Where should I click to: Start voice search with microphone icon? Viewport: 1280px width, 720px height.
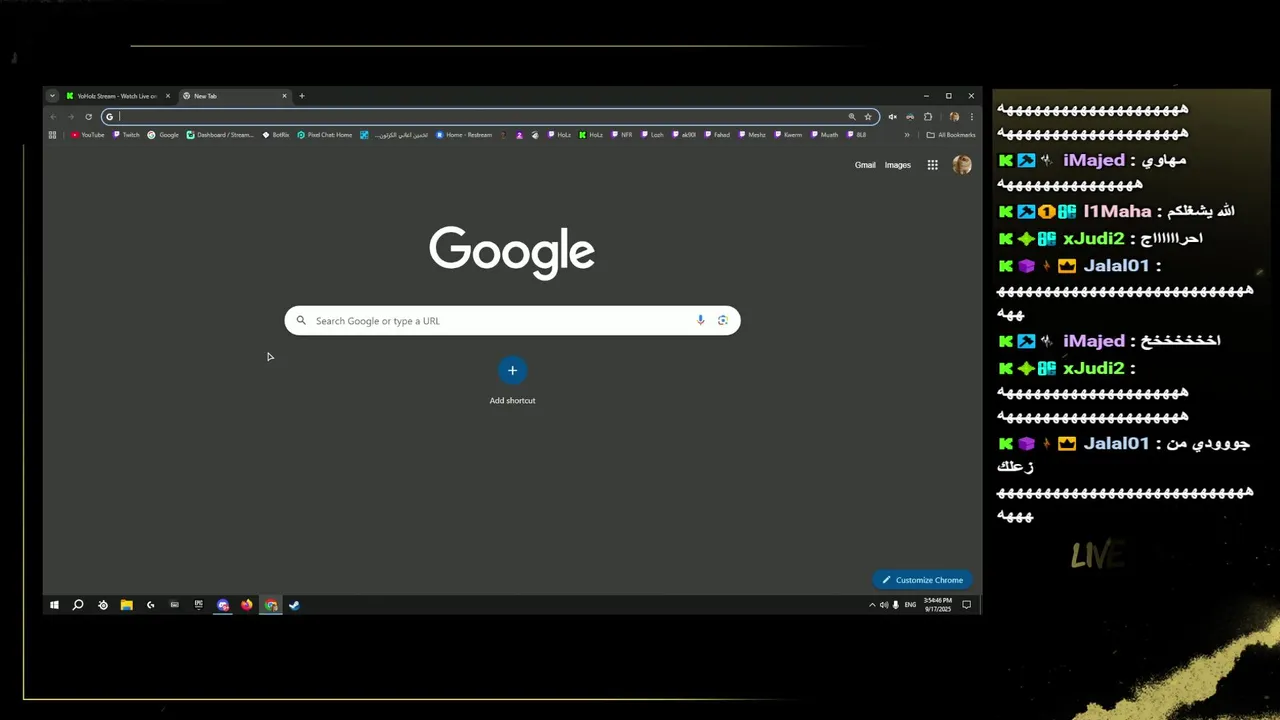click(x=700, y=320)
